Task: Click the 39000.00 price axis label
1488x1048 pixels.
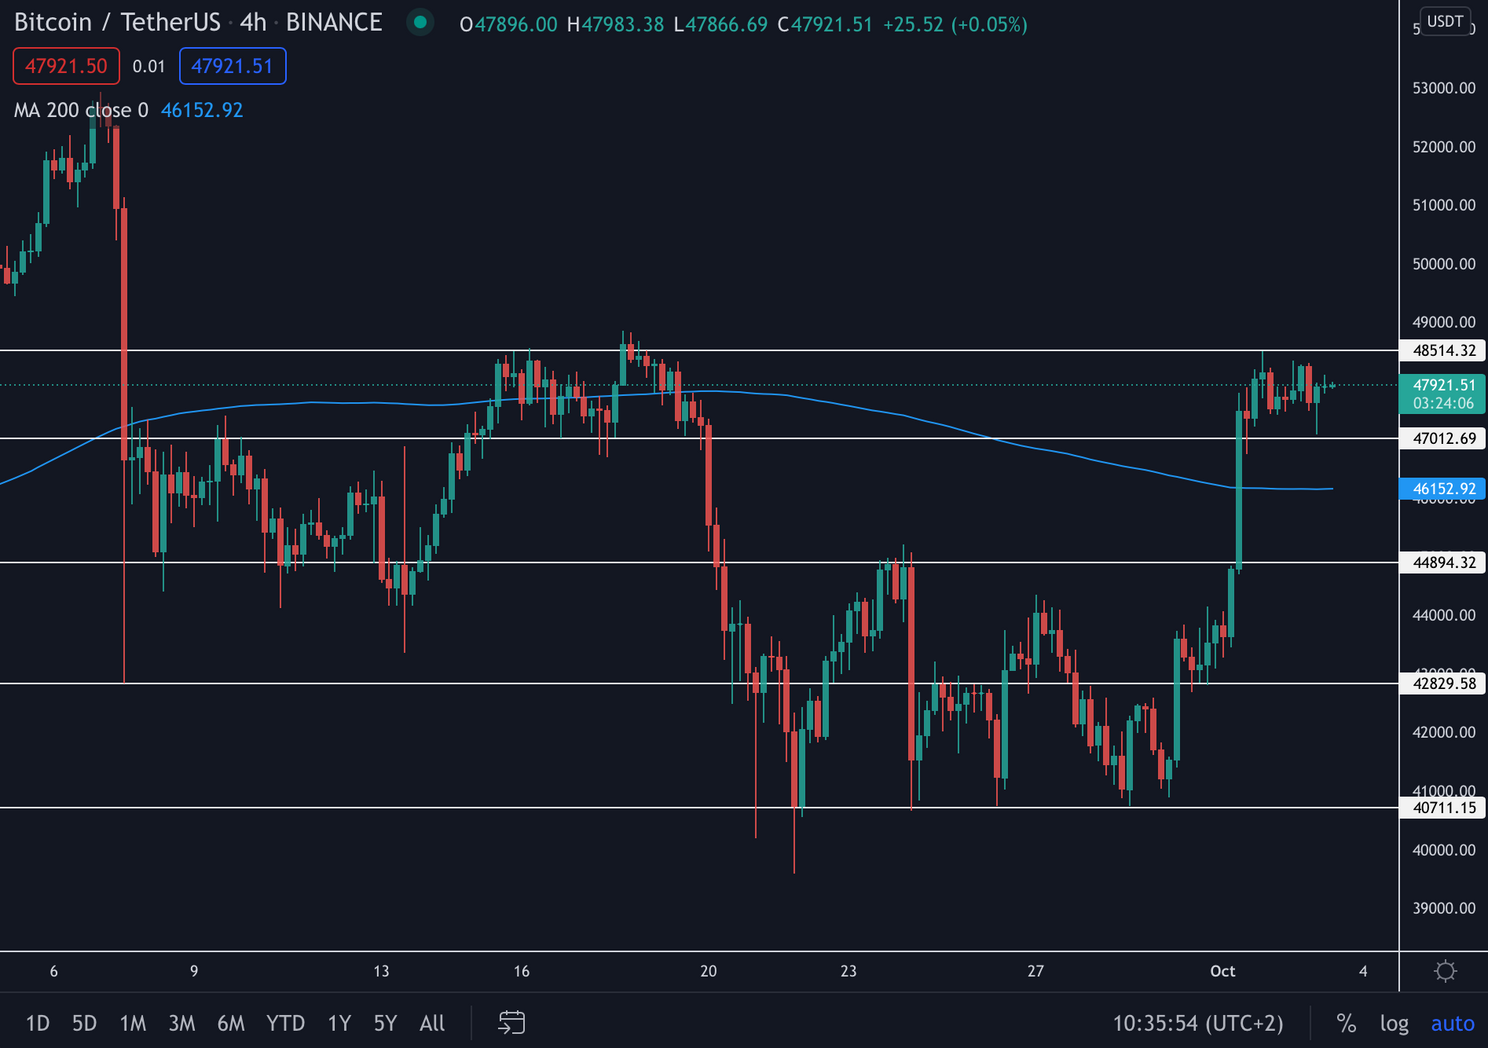Action: (x=1443, y=908)
